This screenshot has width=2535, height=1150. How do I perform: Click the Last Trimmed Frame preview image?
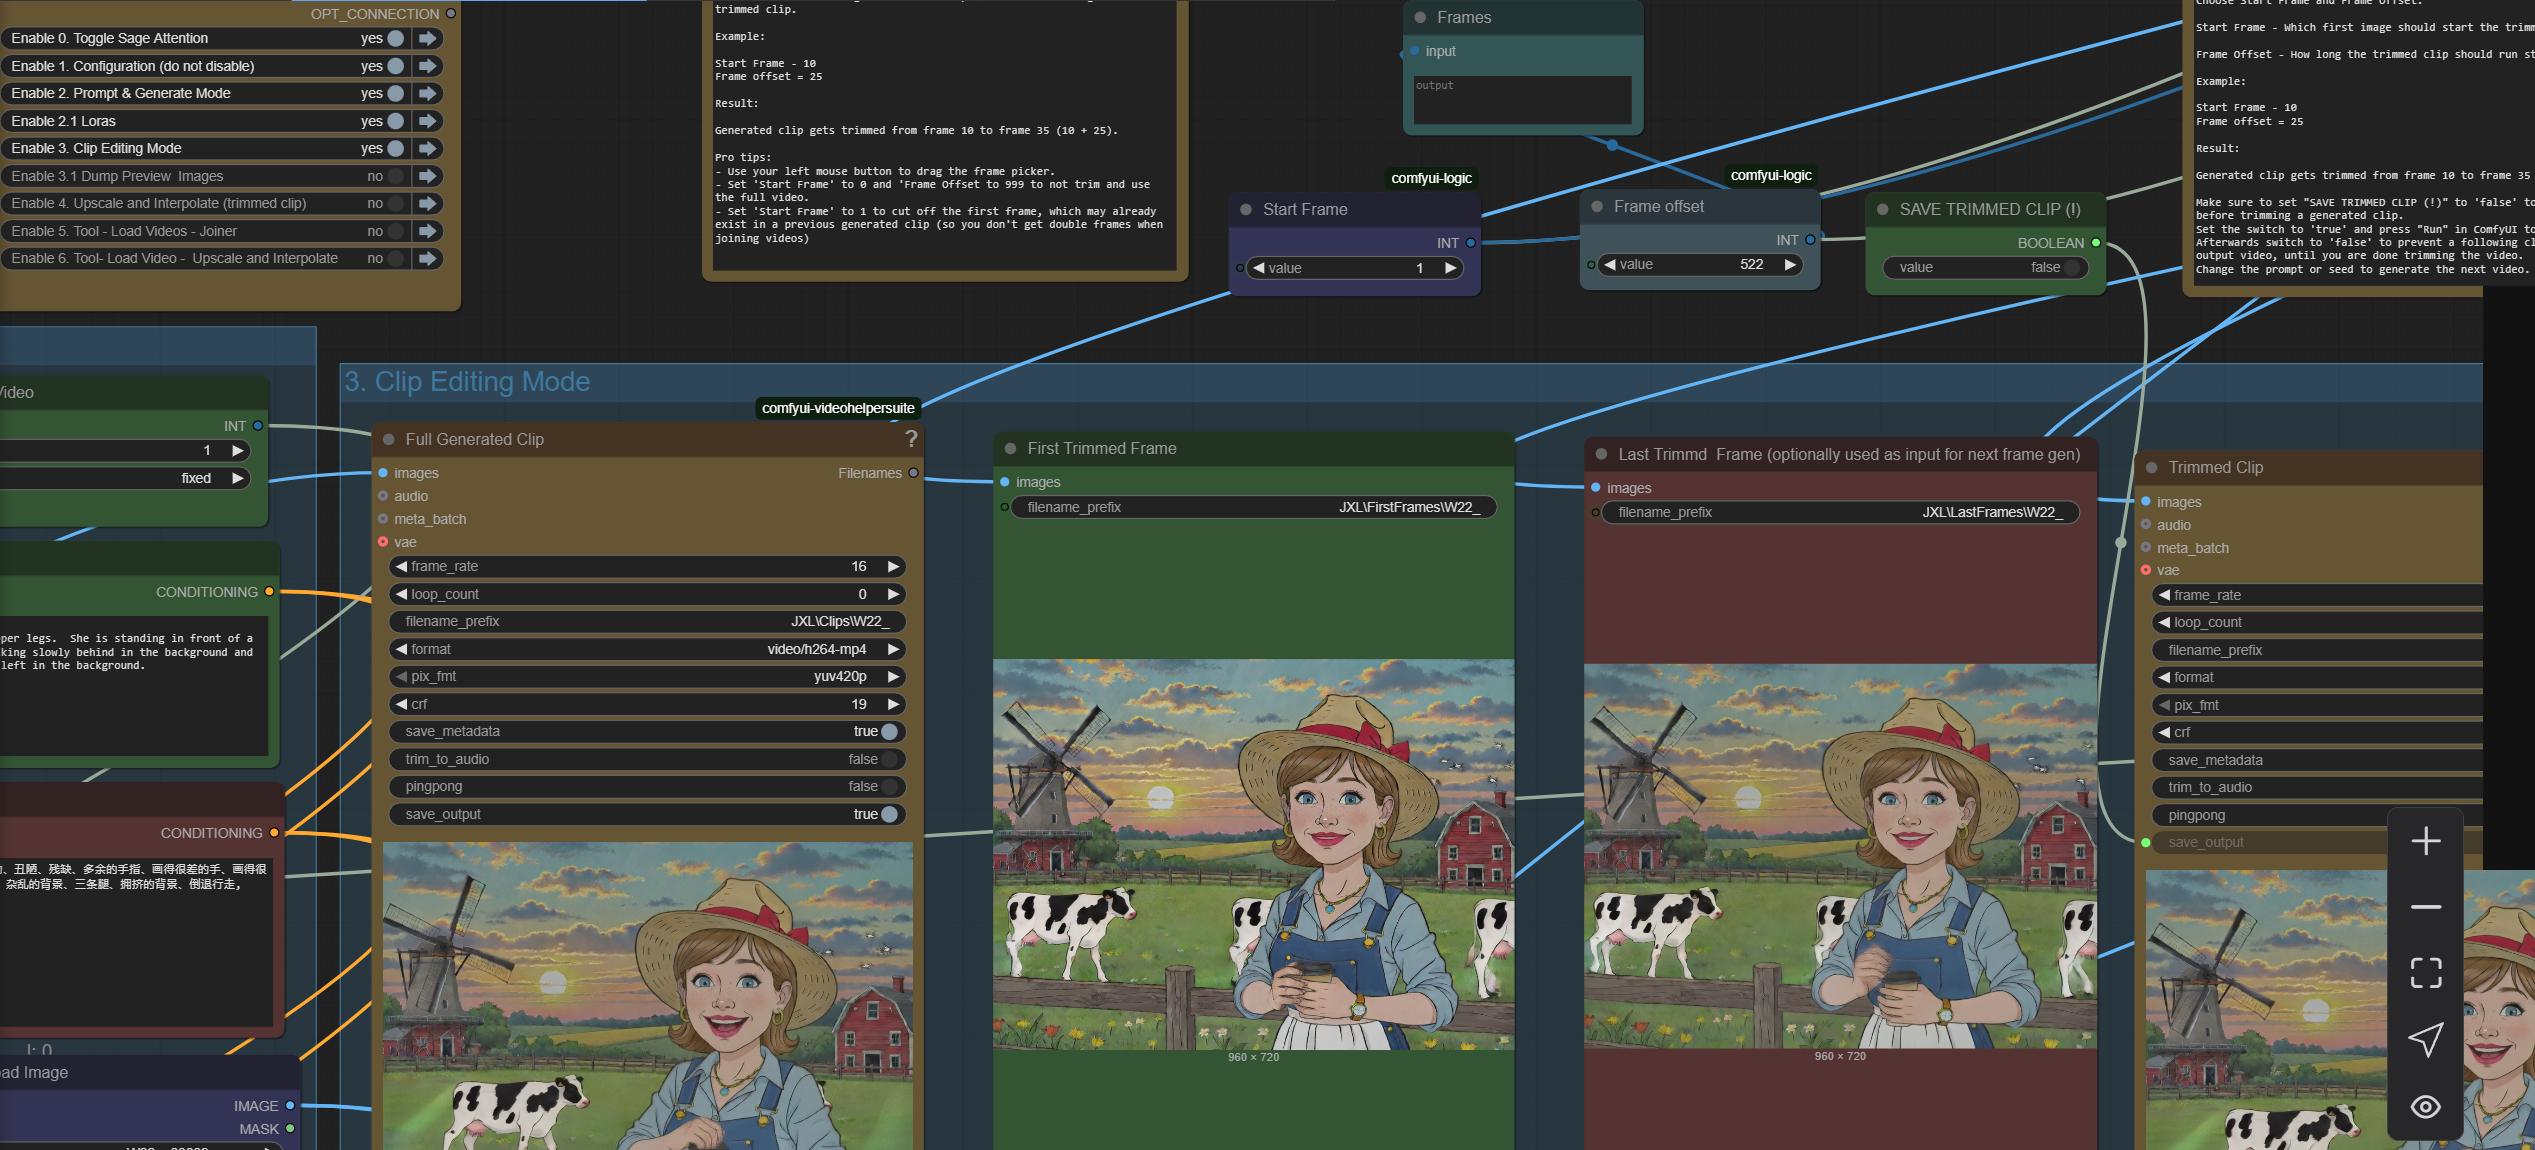[x=1839, y=855]
